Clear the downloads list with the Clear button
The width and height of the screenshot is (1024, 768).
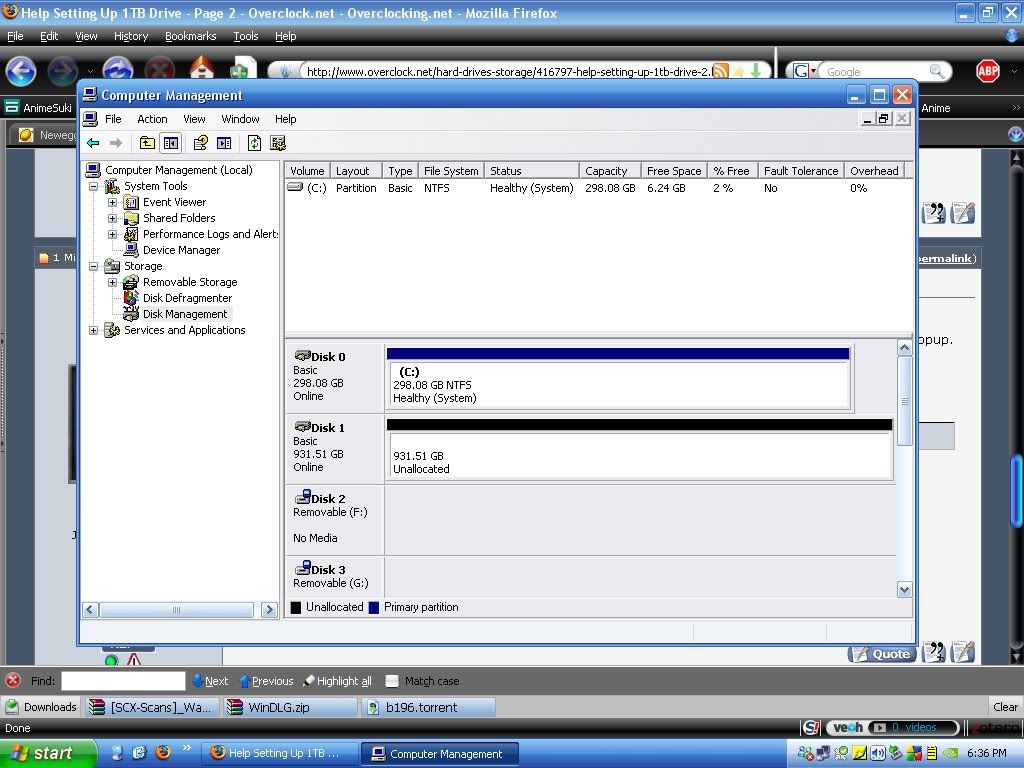1004,706
